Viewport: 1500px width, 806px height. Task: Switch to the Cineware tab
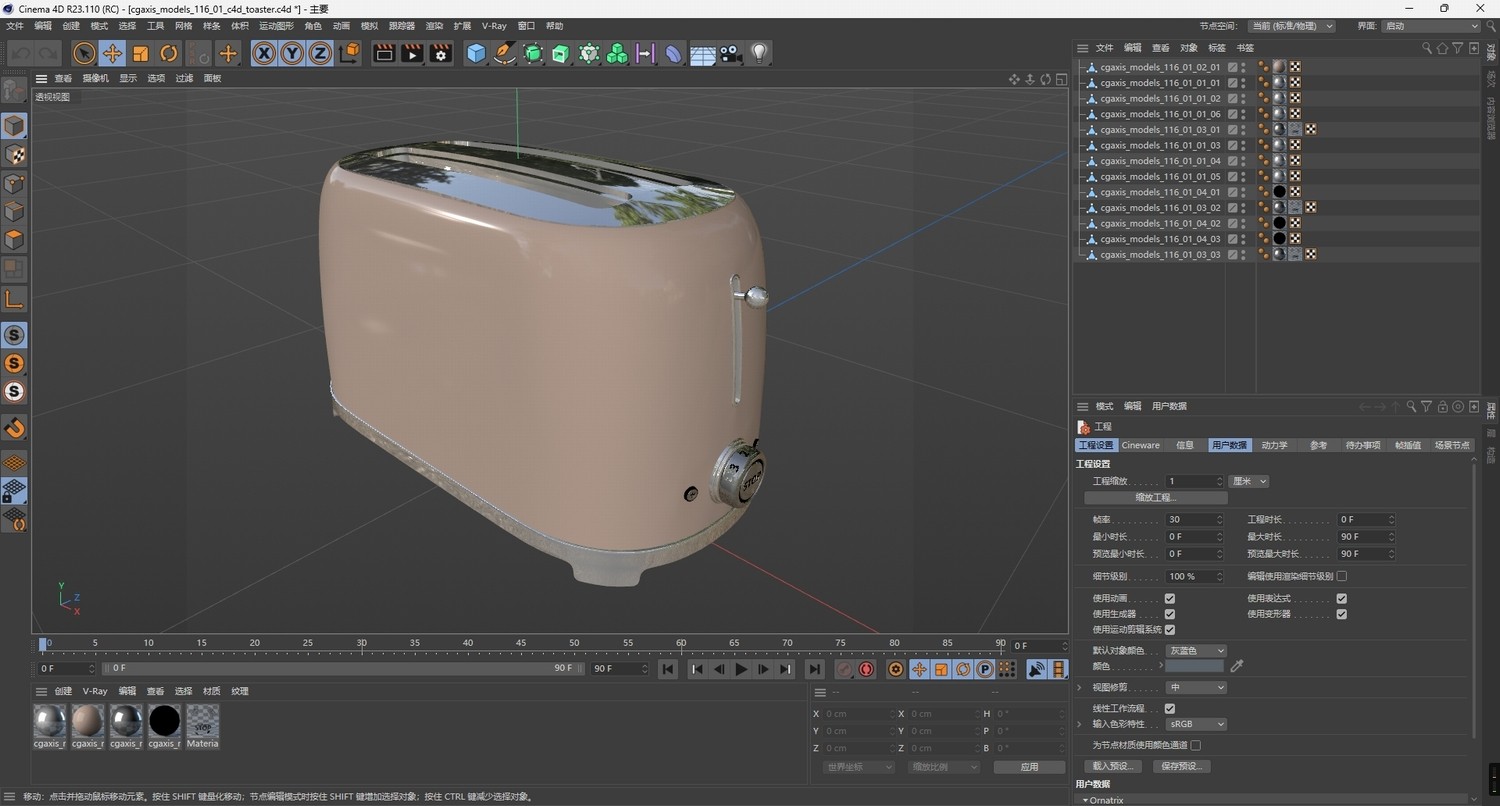(1140, 445)
